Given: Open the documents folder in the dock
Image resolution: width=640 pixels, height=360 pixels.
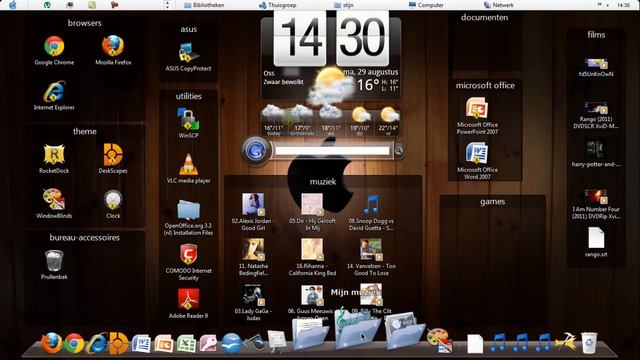Looking at the screenshot, I should (310, 334).
